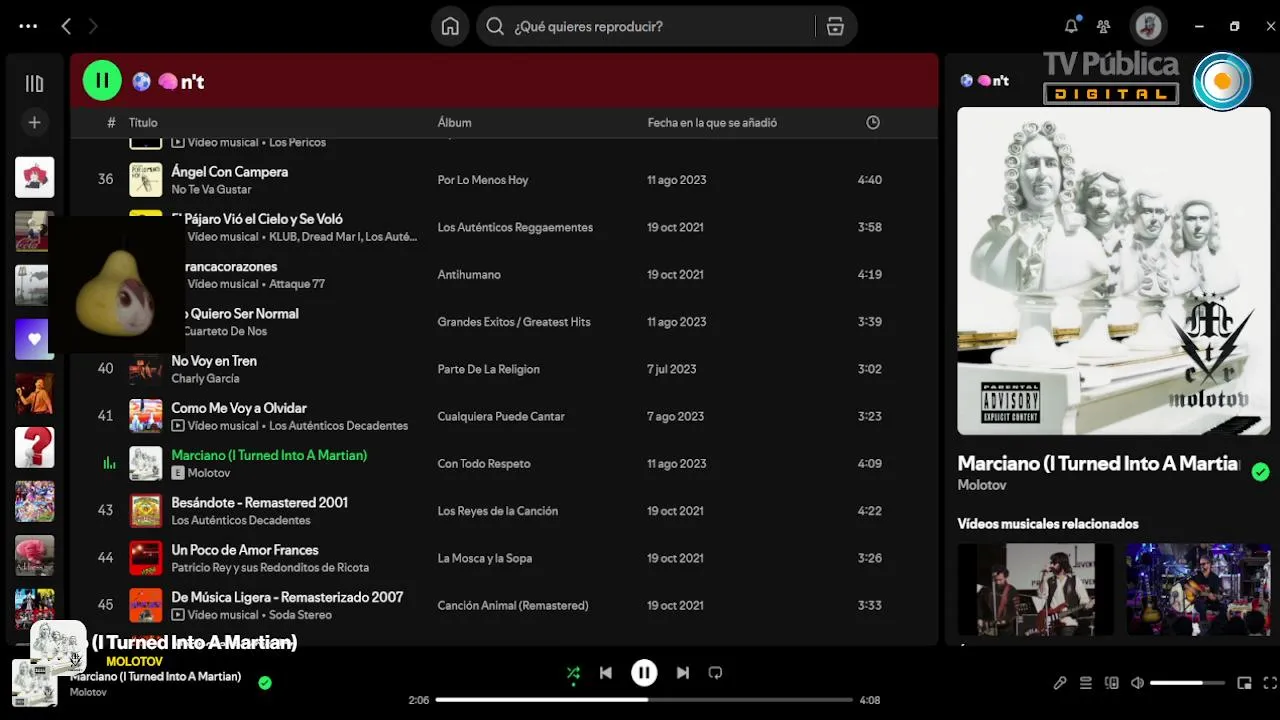The height and width of the screenshot is (720, 1280).
Task: Open the notifications bell
Action: coord(1071,26)
